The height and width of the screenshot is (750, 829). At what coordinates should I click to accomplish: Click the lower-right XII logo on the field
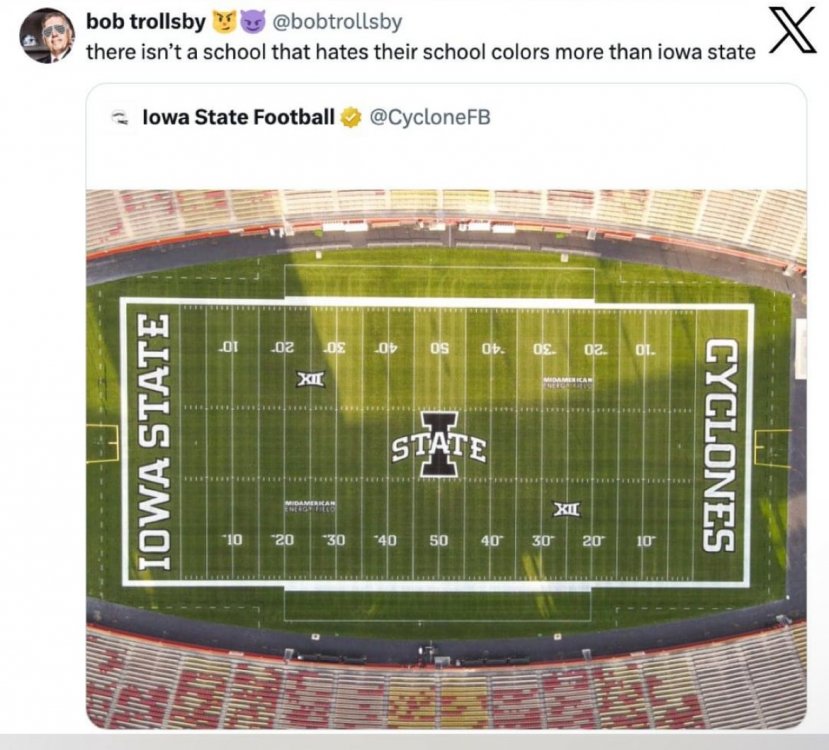(x=567, y=510)
